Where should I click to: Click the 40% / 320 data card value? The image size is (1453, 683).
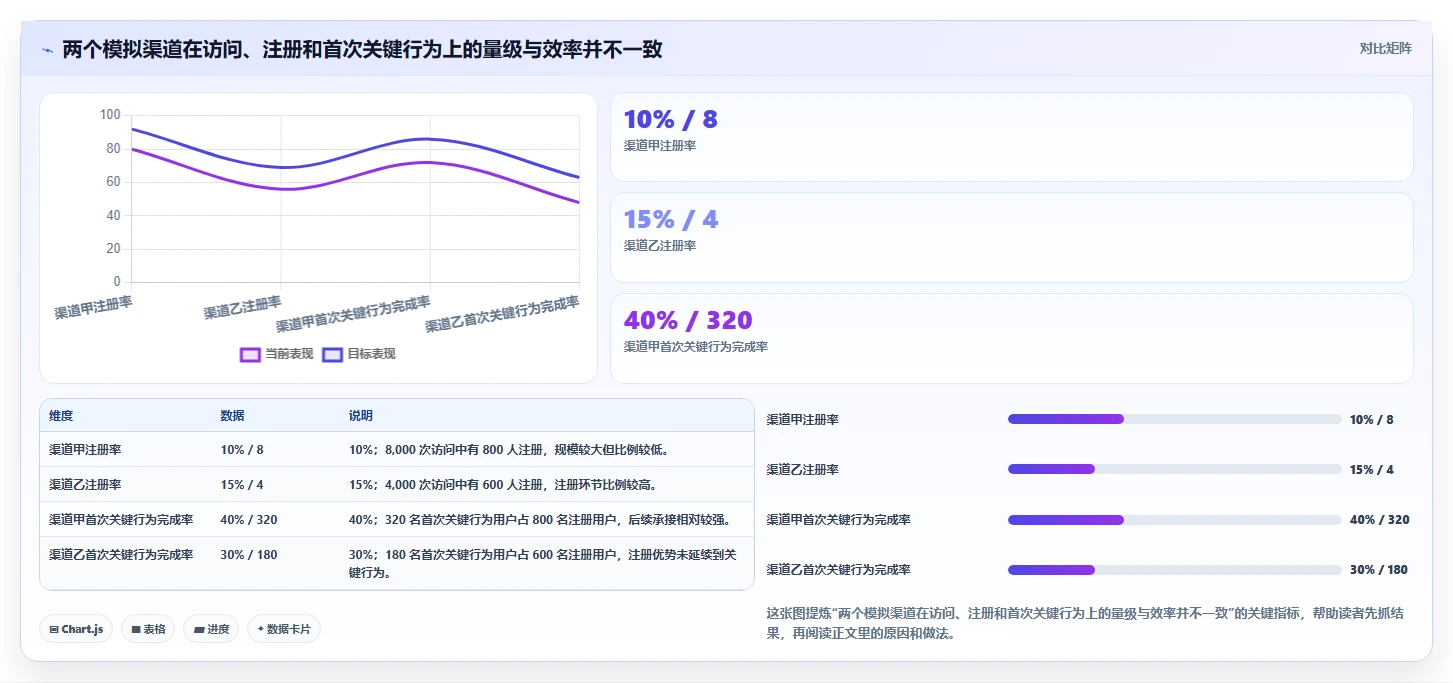point(688,320)
